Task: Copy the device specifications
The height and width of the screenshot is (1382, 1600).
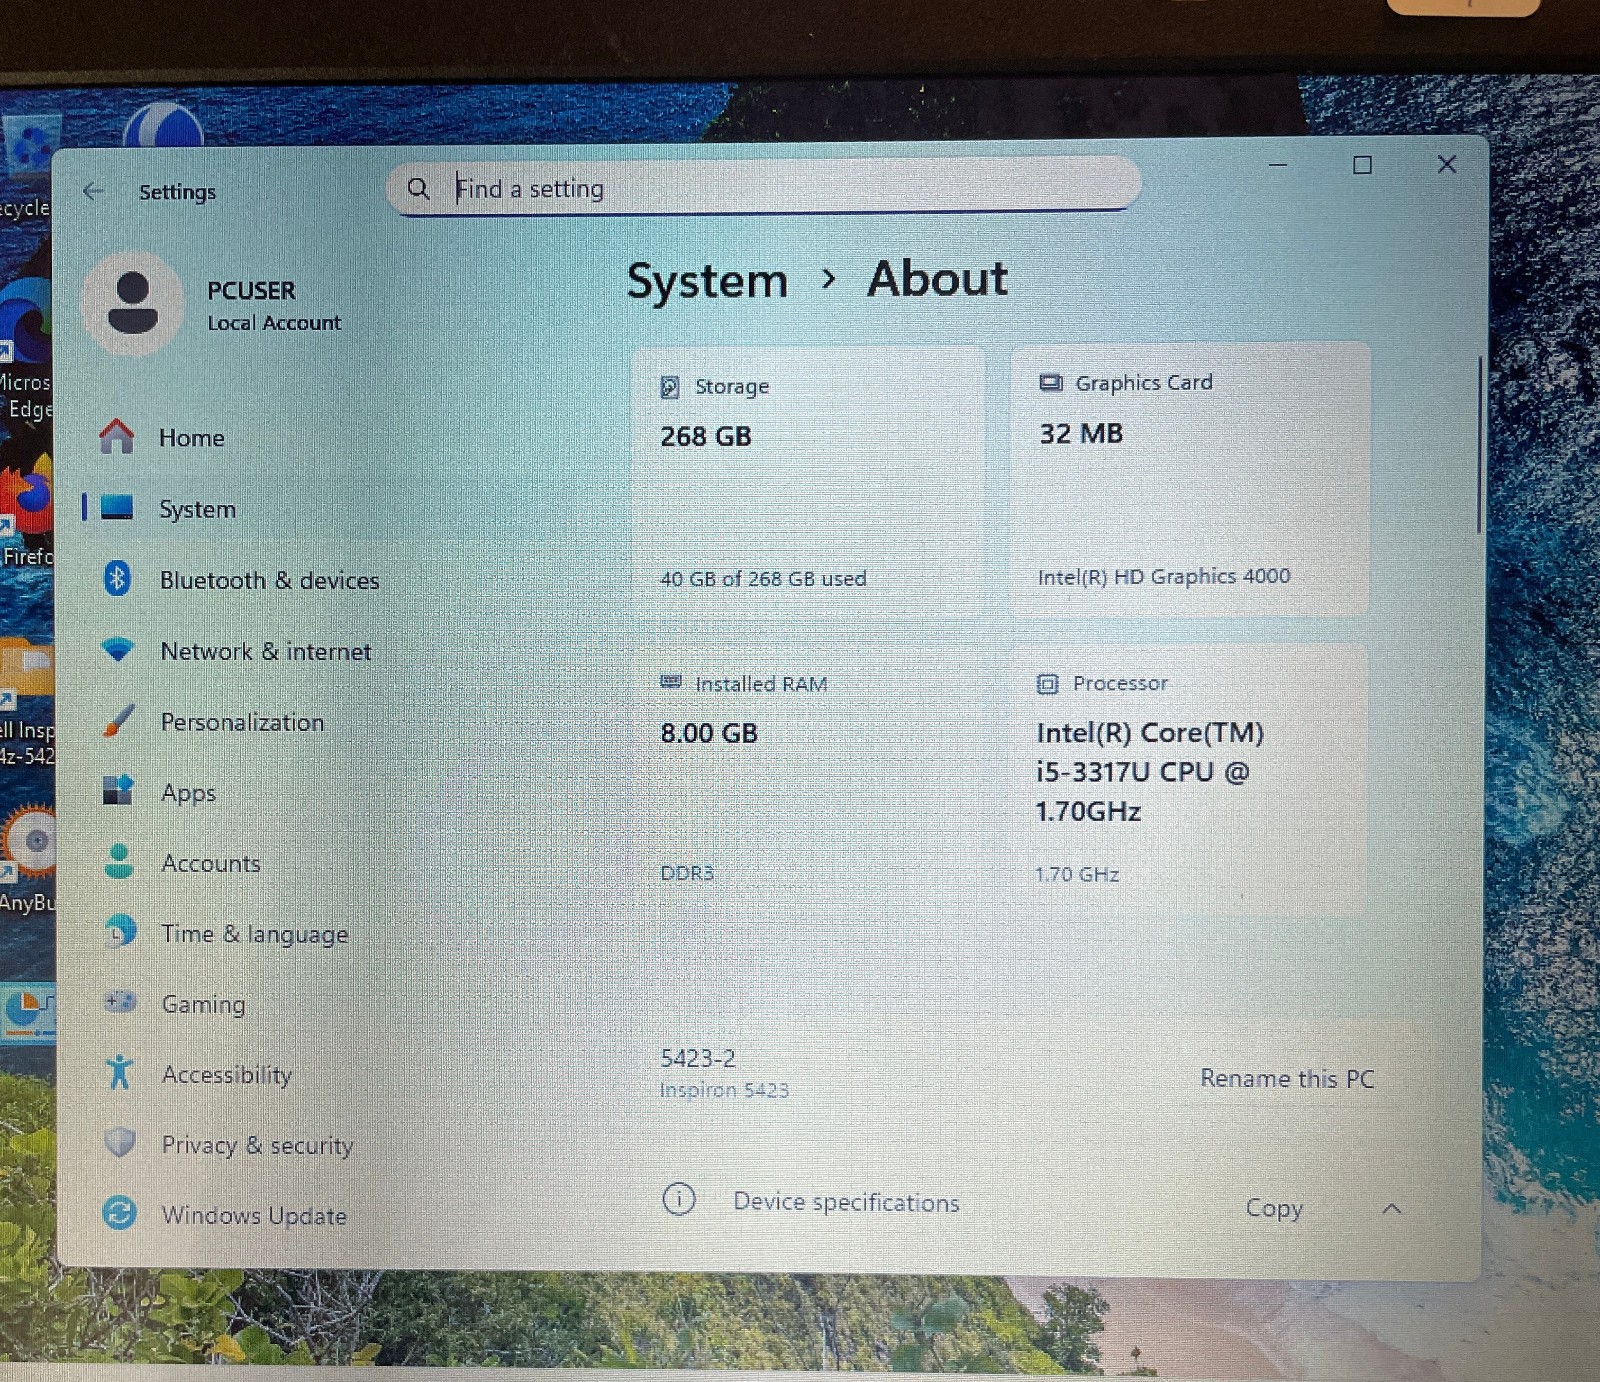Action: [x=1274, y=1208]
